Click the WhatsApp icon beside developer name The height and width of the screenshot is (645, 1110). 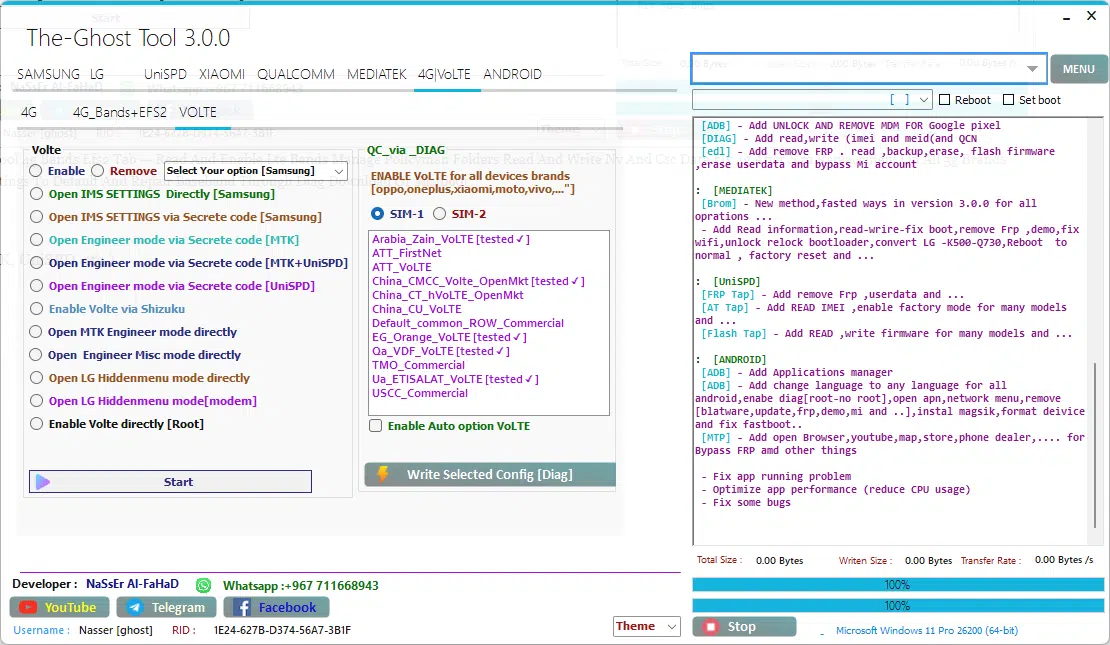click(204, 586)
